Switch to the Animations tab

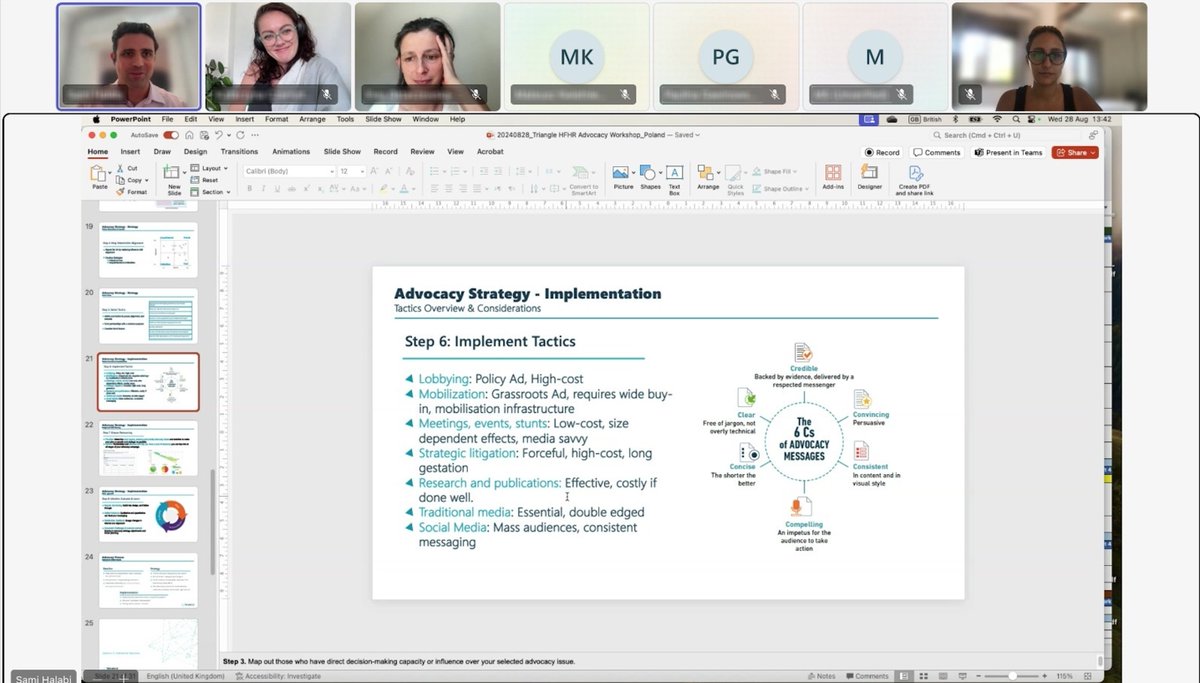click(x=291, y=151)
